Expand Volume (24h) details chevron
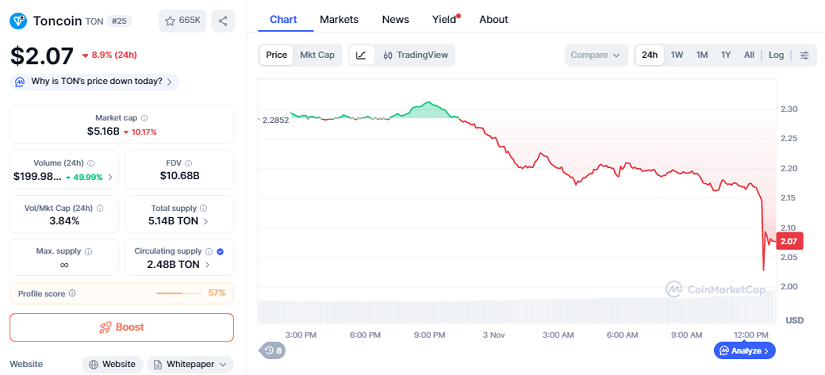Viewport: 825px width, 375px height. click(x=110, y=177)
